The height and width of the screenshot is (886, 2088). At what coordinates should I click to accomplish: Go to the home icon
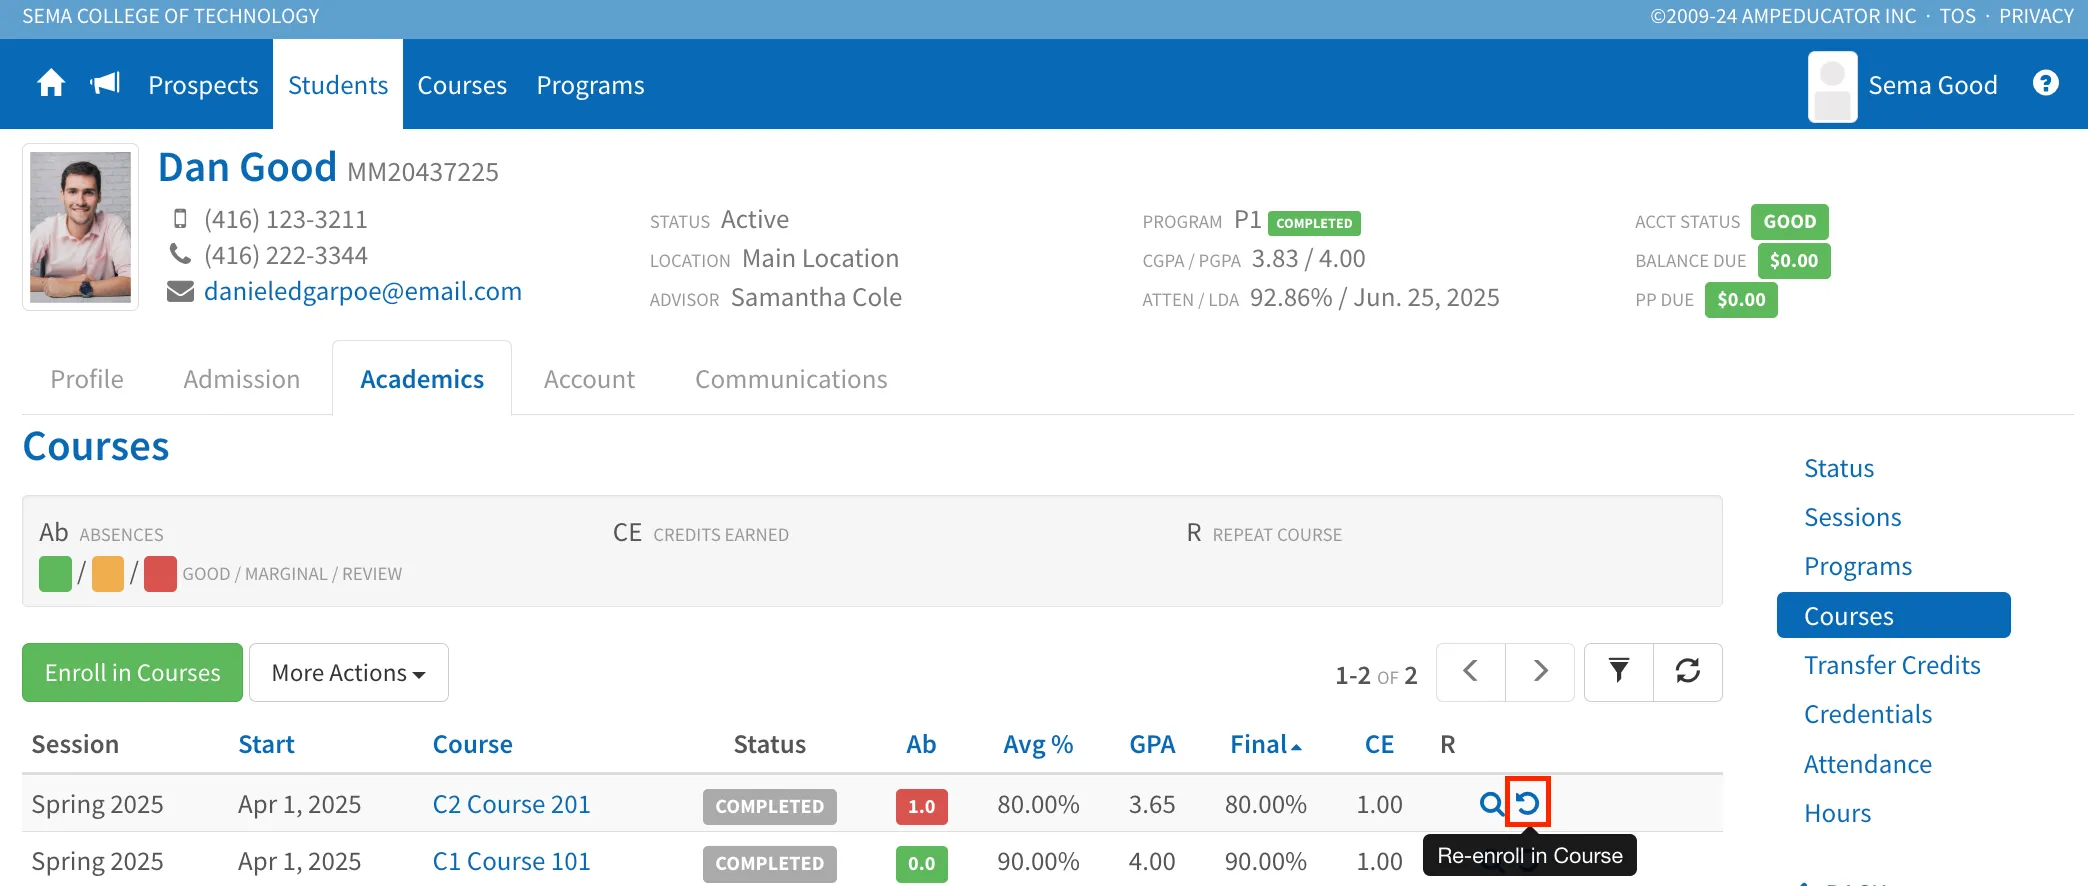(x=51, y=84)
